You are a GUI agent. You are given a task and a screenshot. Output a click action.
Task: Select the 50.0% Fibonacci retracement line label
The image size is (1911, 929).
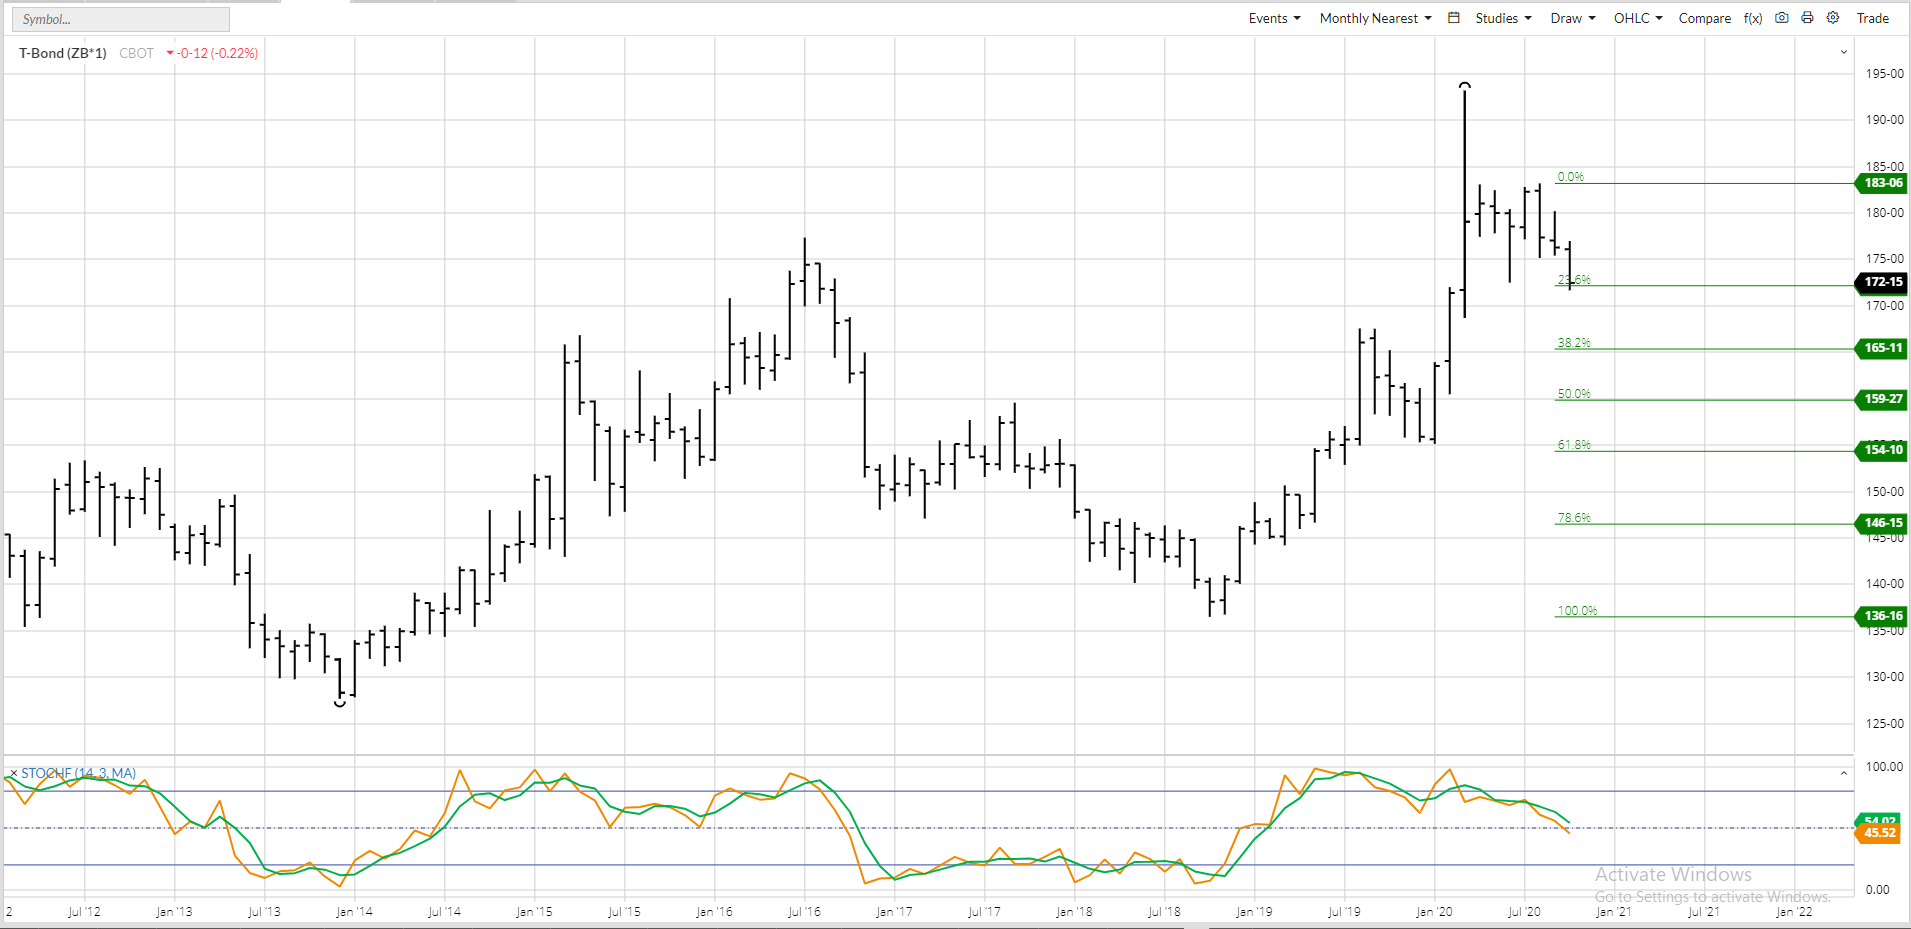pos(1573,394)
